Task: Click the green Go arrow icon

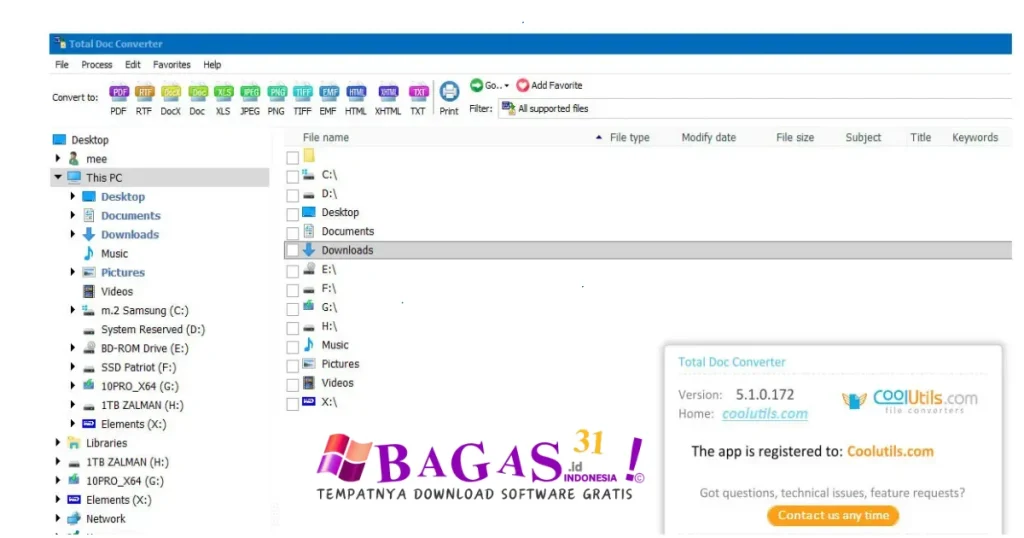Action: click(476, 85)
